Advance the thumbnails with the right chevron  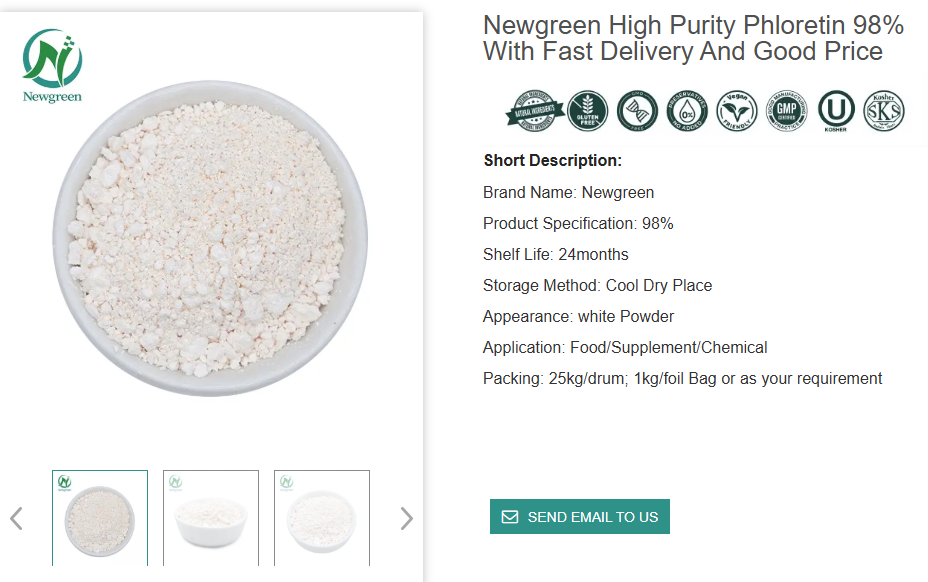[x=406, y=518]
